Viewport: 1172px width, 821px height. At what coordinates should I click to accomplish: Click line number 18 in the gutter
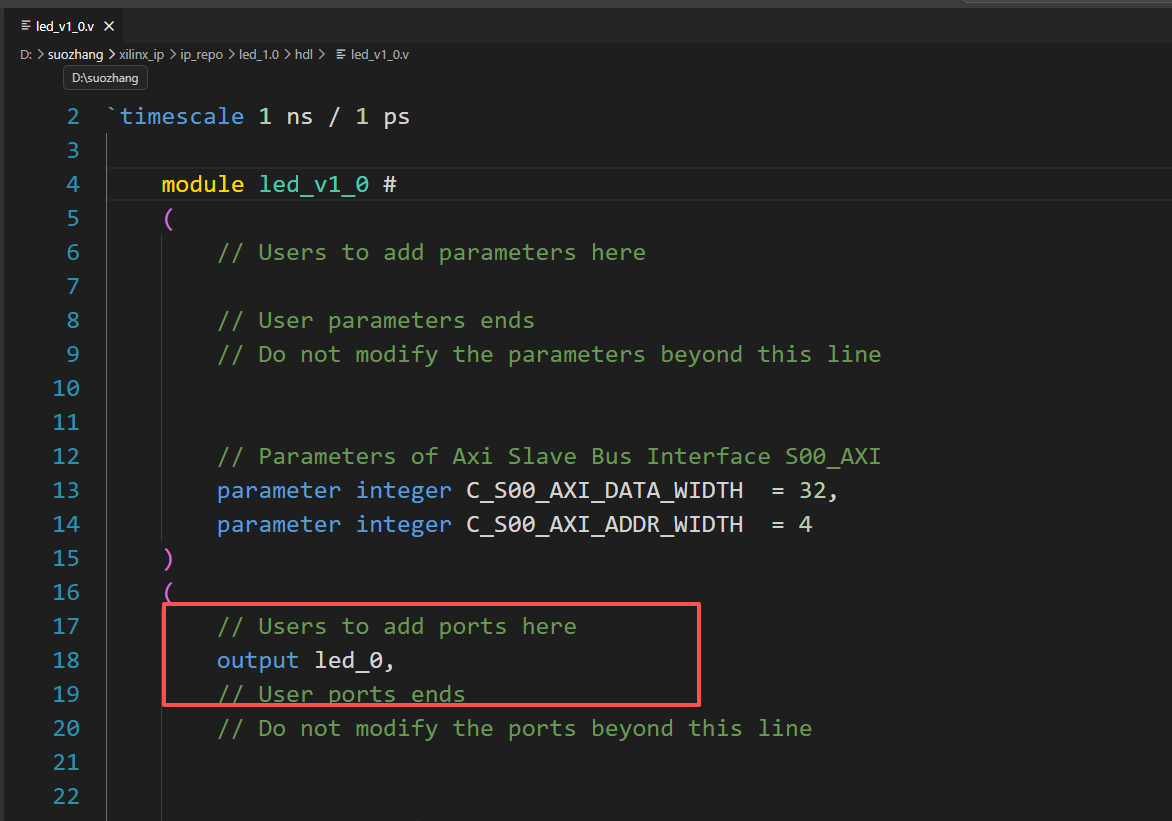(x=66, y=660)
